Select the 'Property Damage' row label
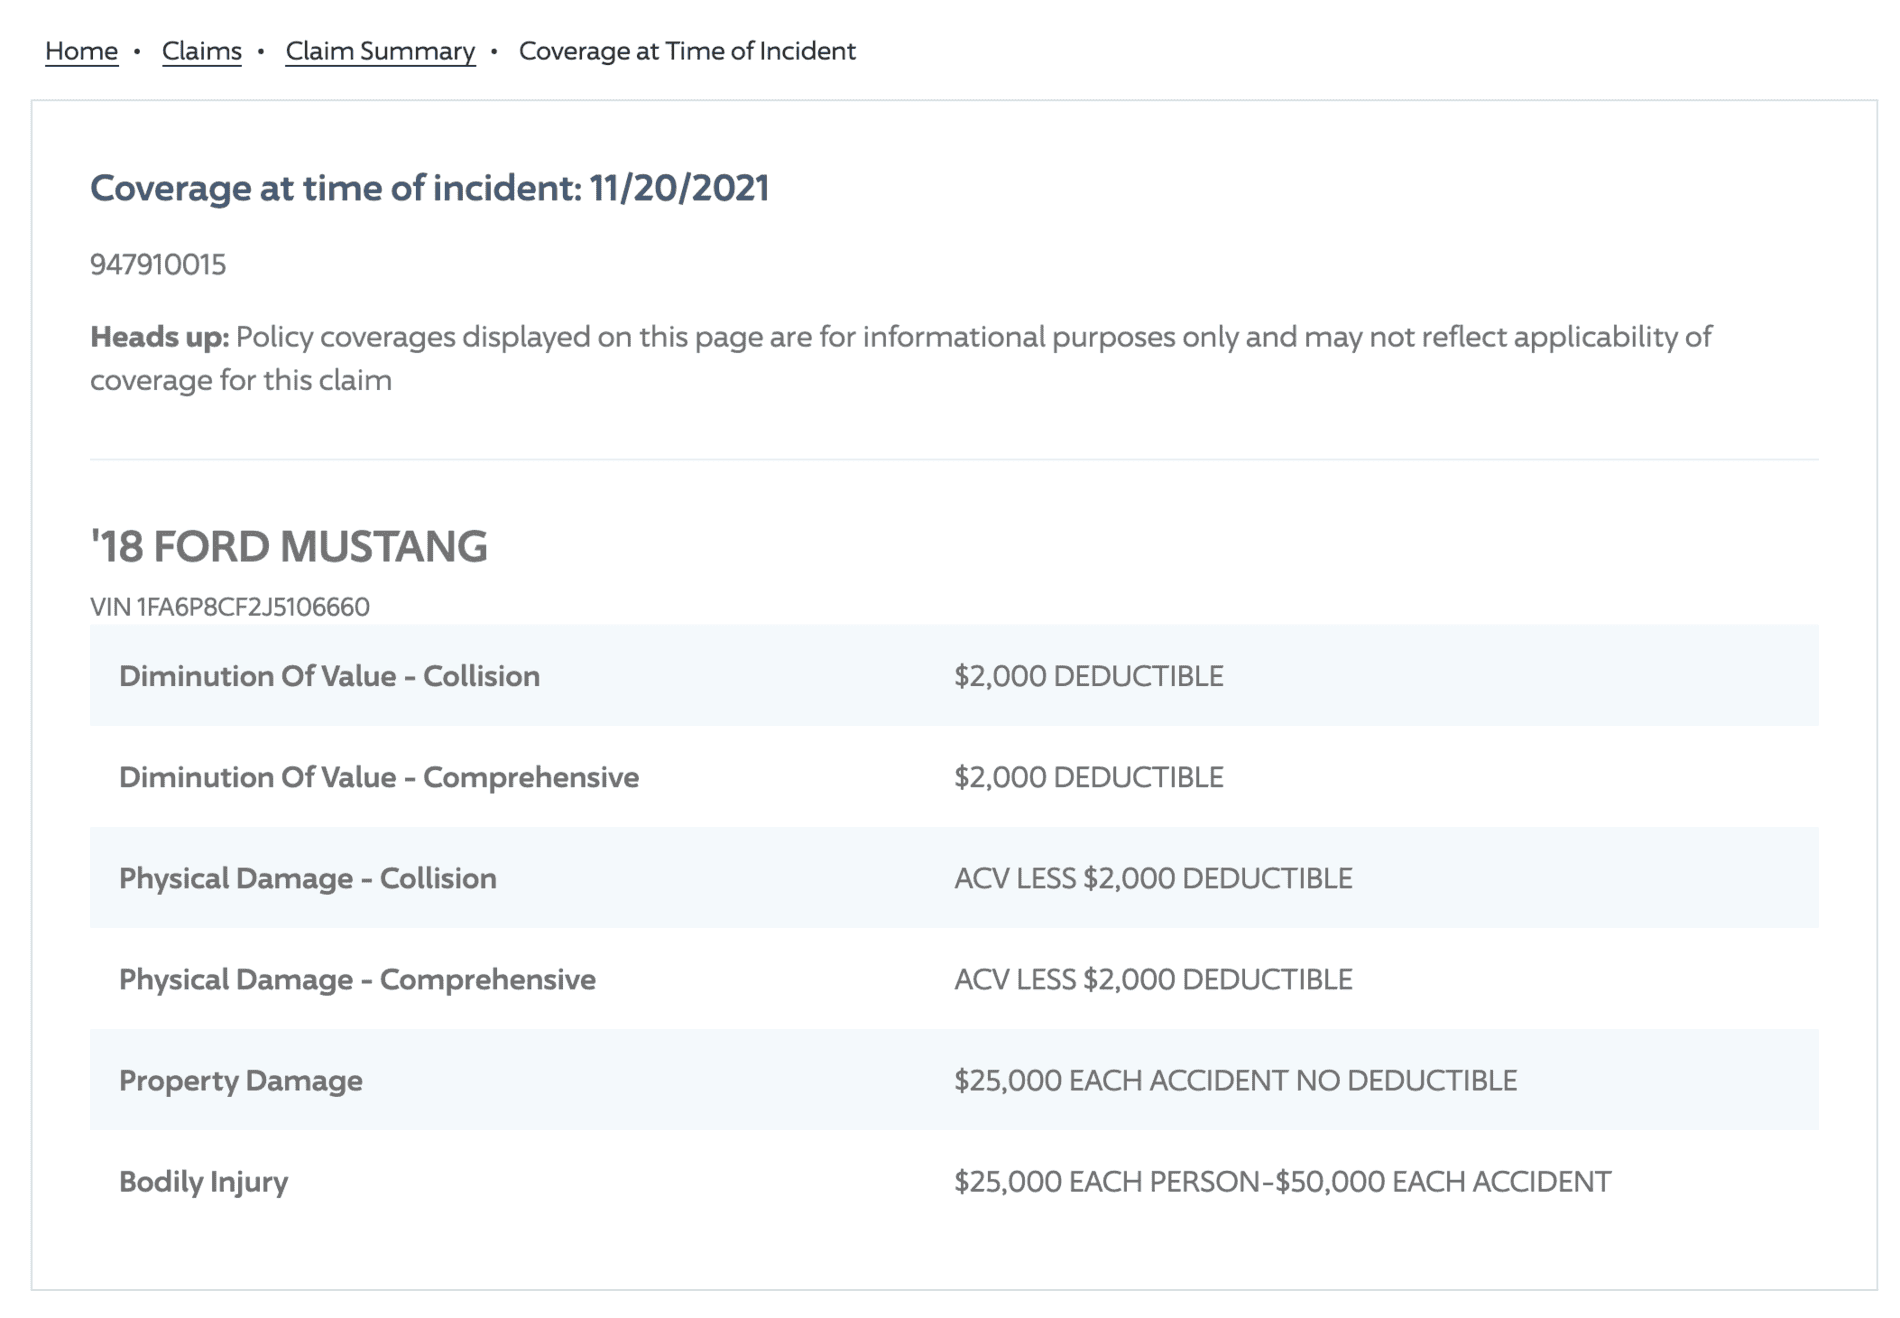The height and width of the screenshot is (1318, 1900). pos(240,1080)
